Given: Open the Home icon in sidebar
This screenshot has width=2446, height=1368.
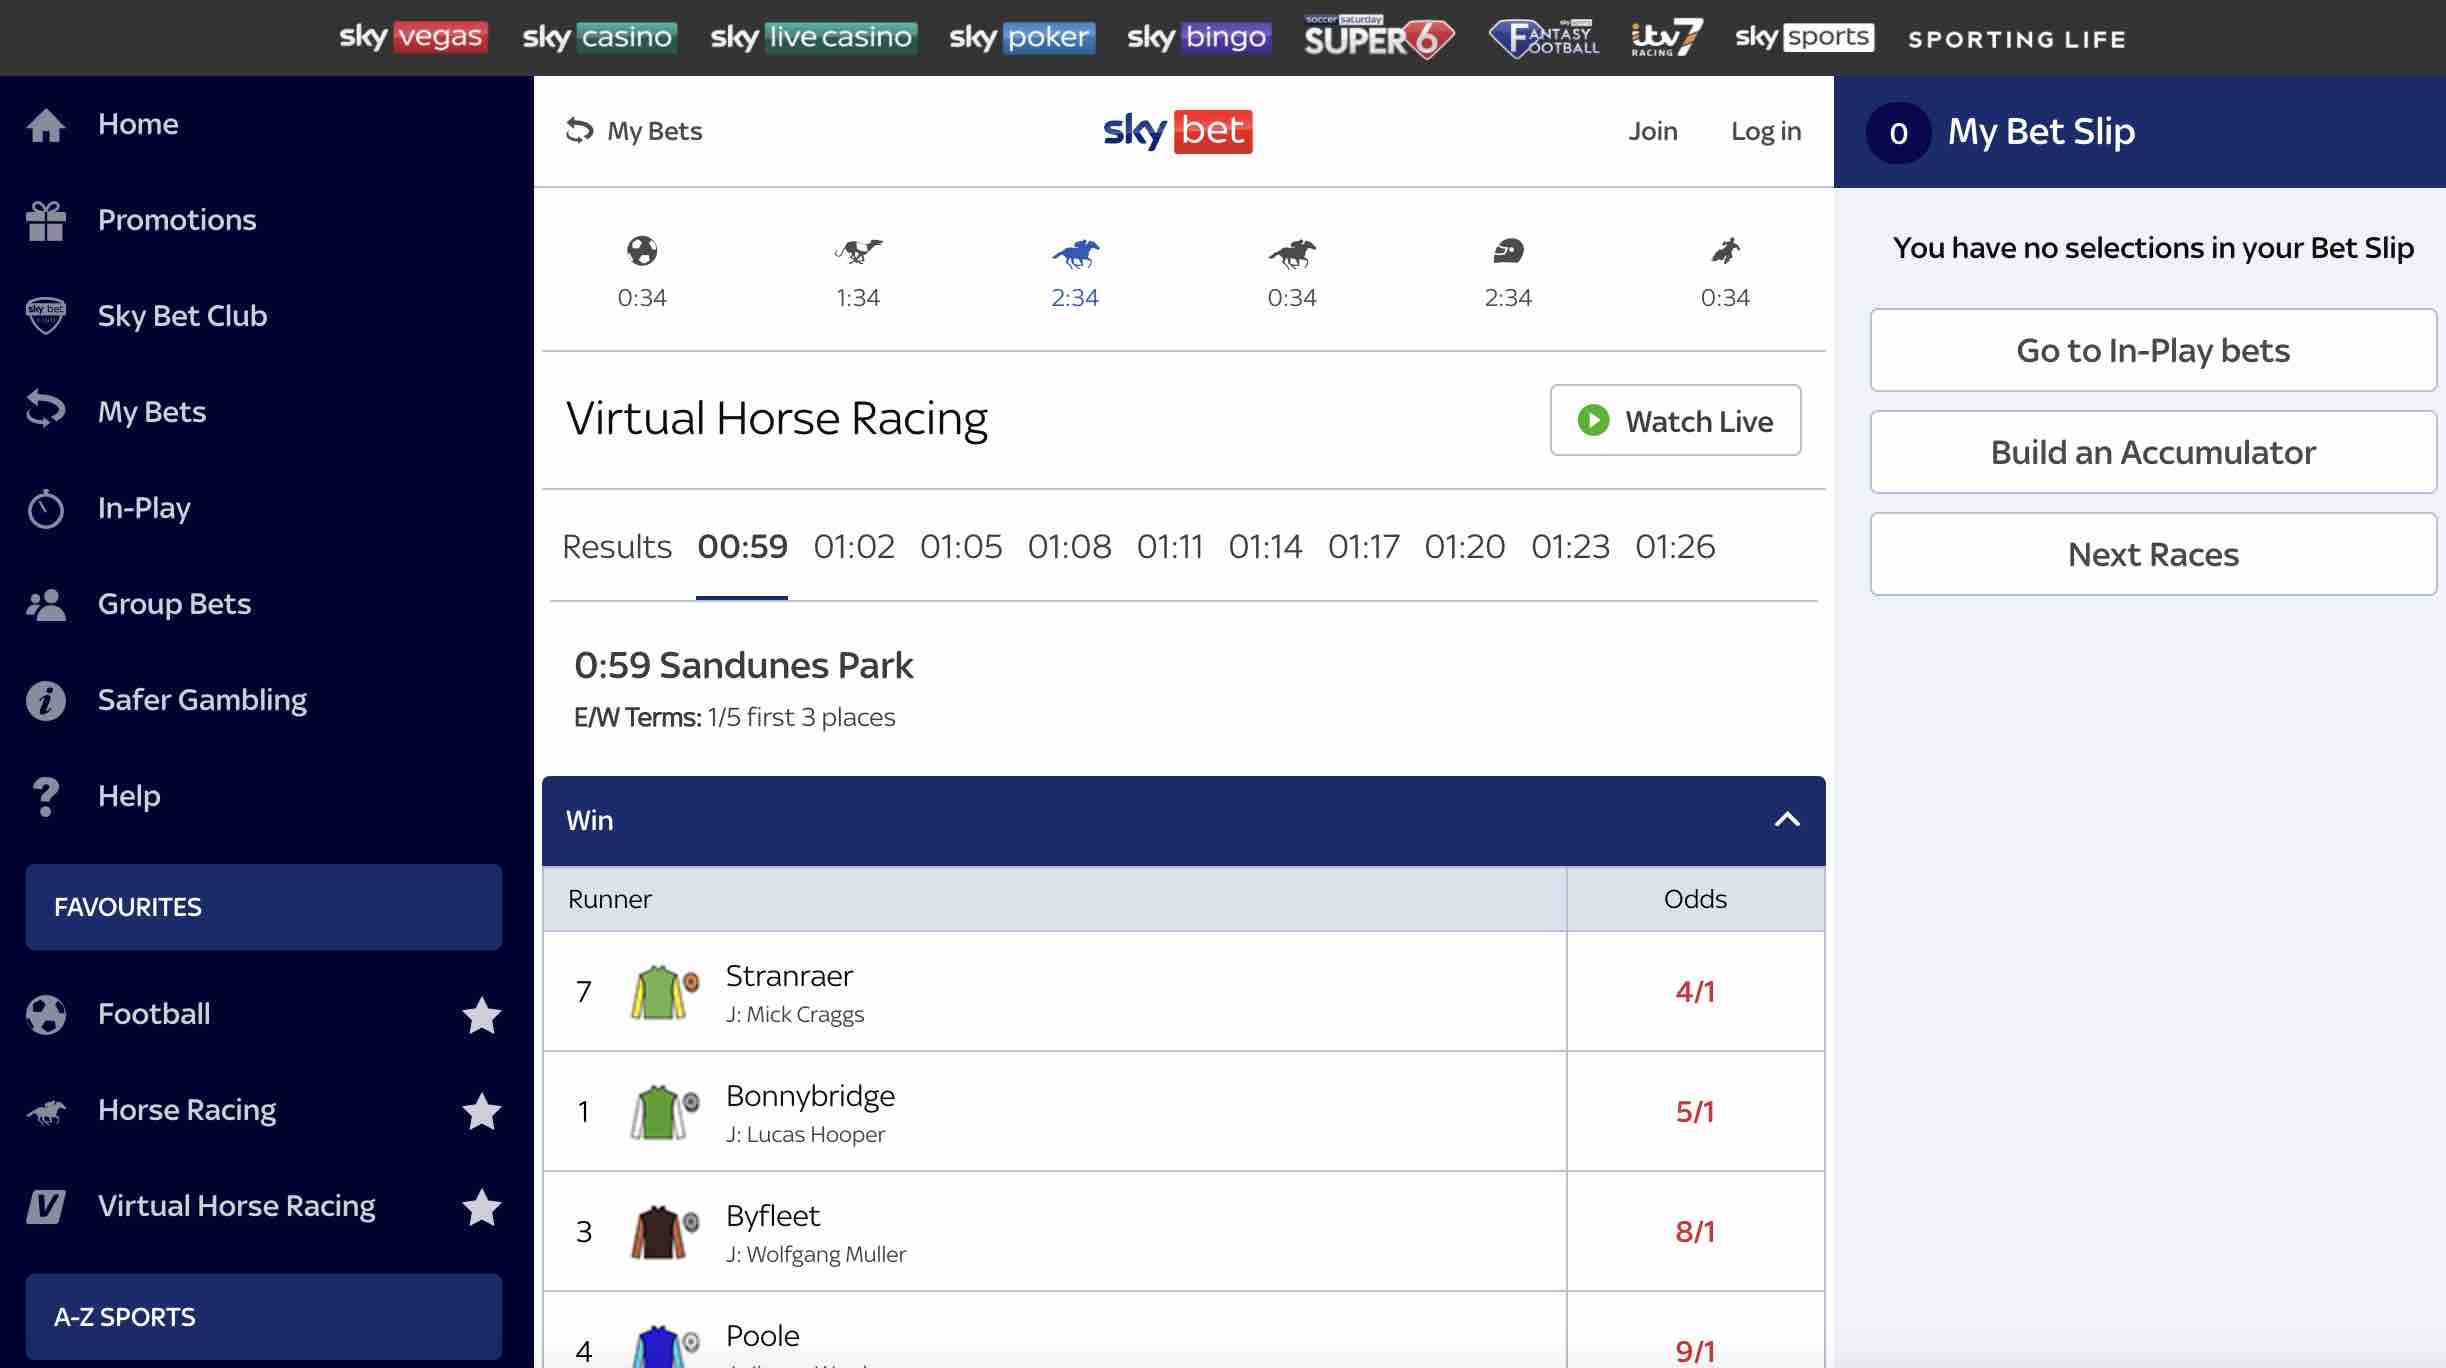Looking at the screenshot, I should (x=46, y=126).
